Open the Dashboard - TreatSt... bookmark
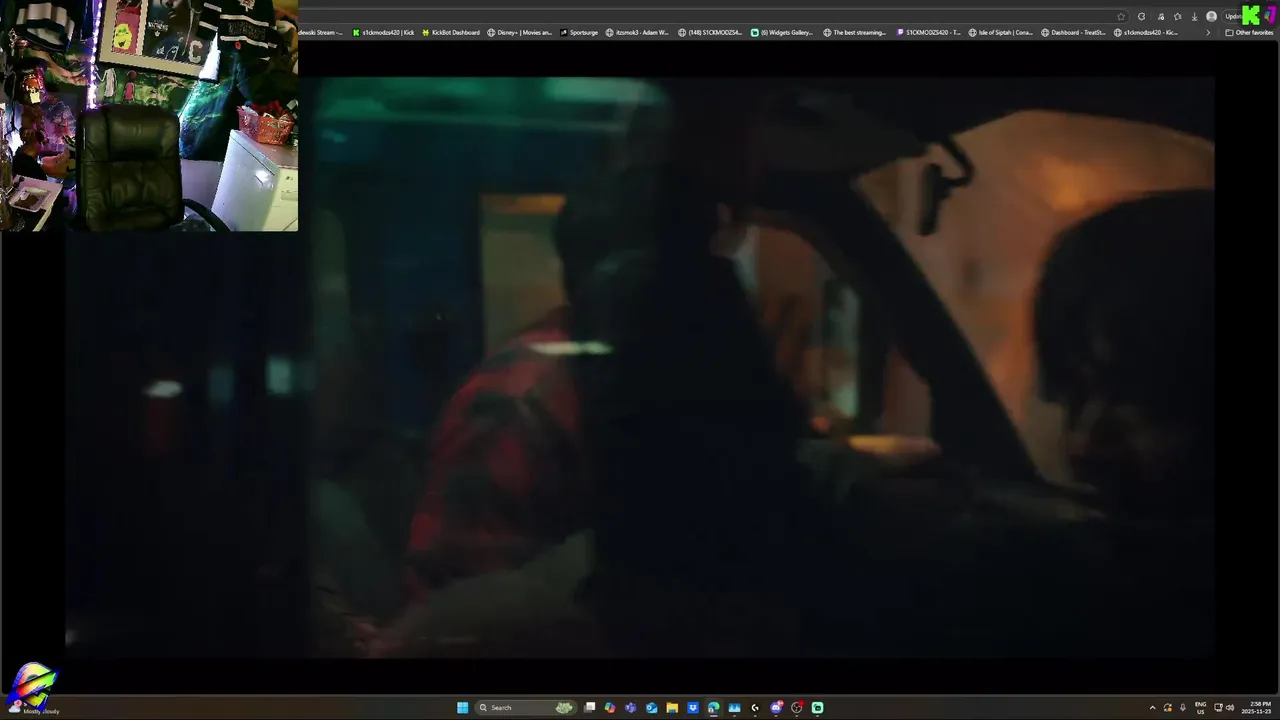Image resolution: width=1280 pixels, height=720 pixels. click(x=1074, y=32)
